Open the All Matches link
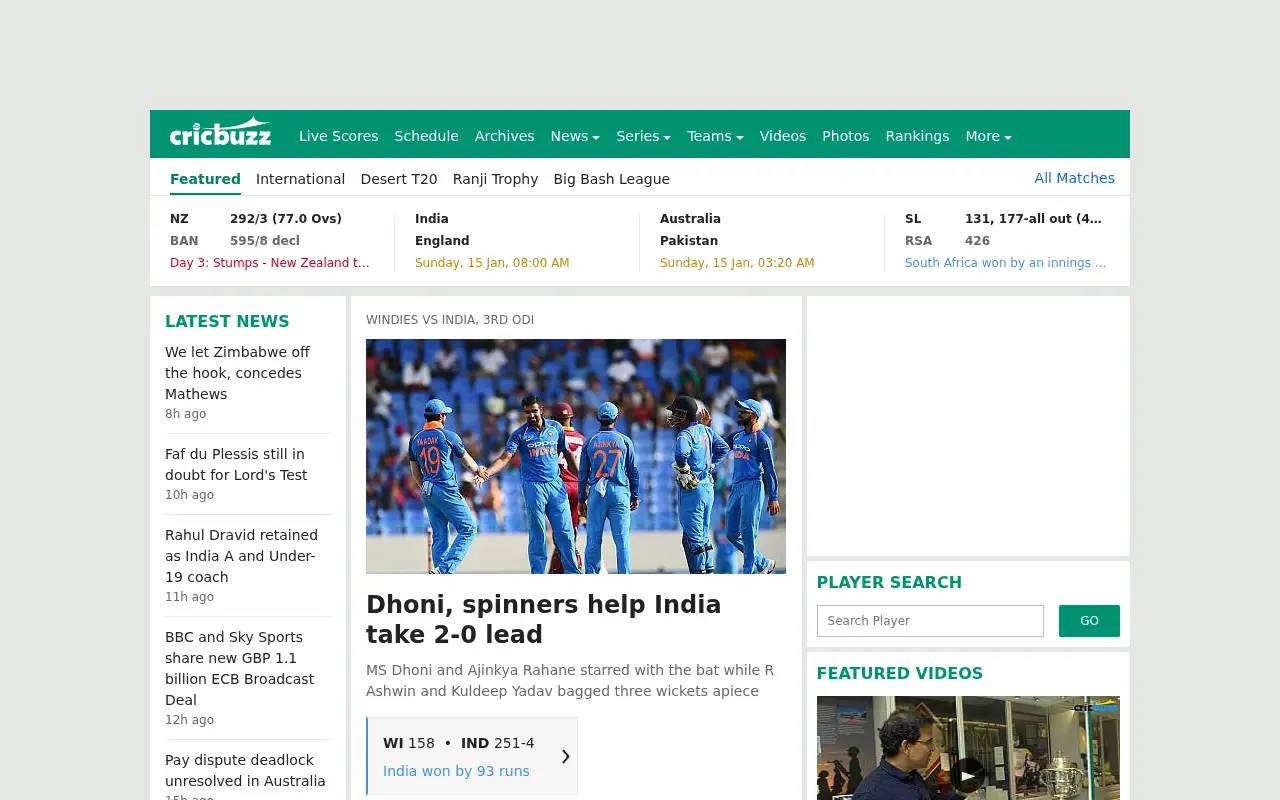Image resolution: width=1280 pixels, height=800 pixels. [1074, 178]
